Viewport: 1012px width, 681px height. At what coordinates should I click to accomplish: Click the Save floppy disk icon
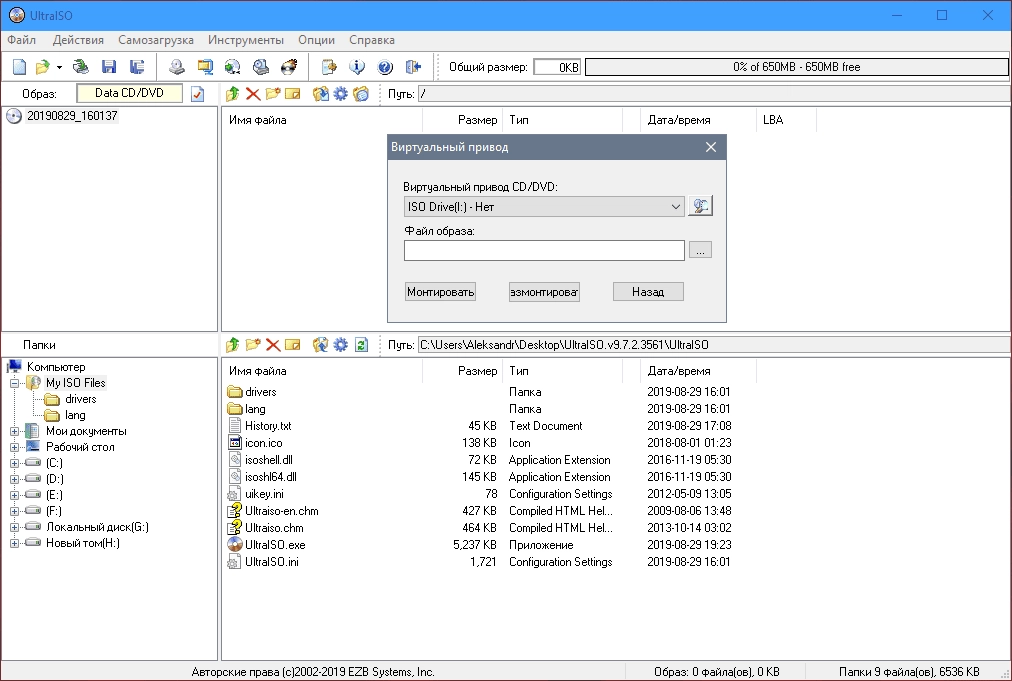click(x=109, y=66)
